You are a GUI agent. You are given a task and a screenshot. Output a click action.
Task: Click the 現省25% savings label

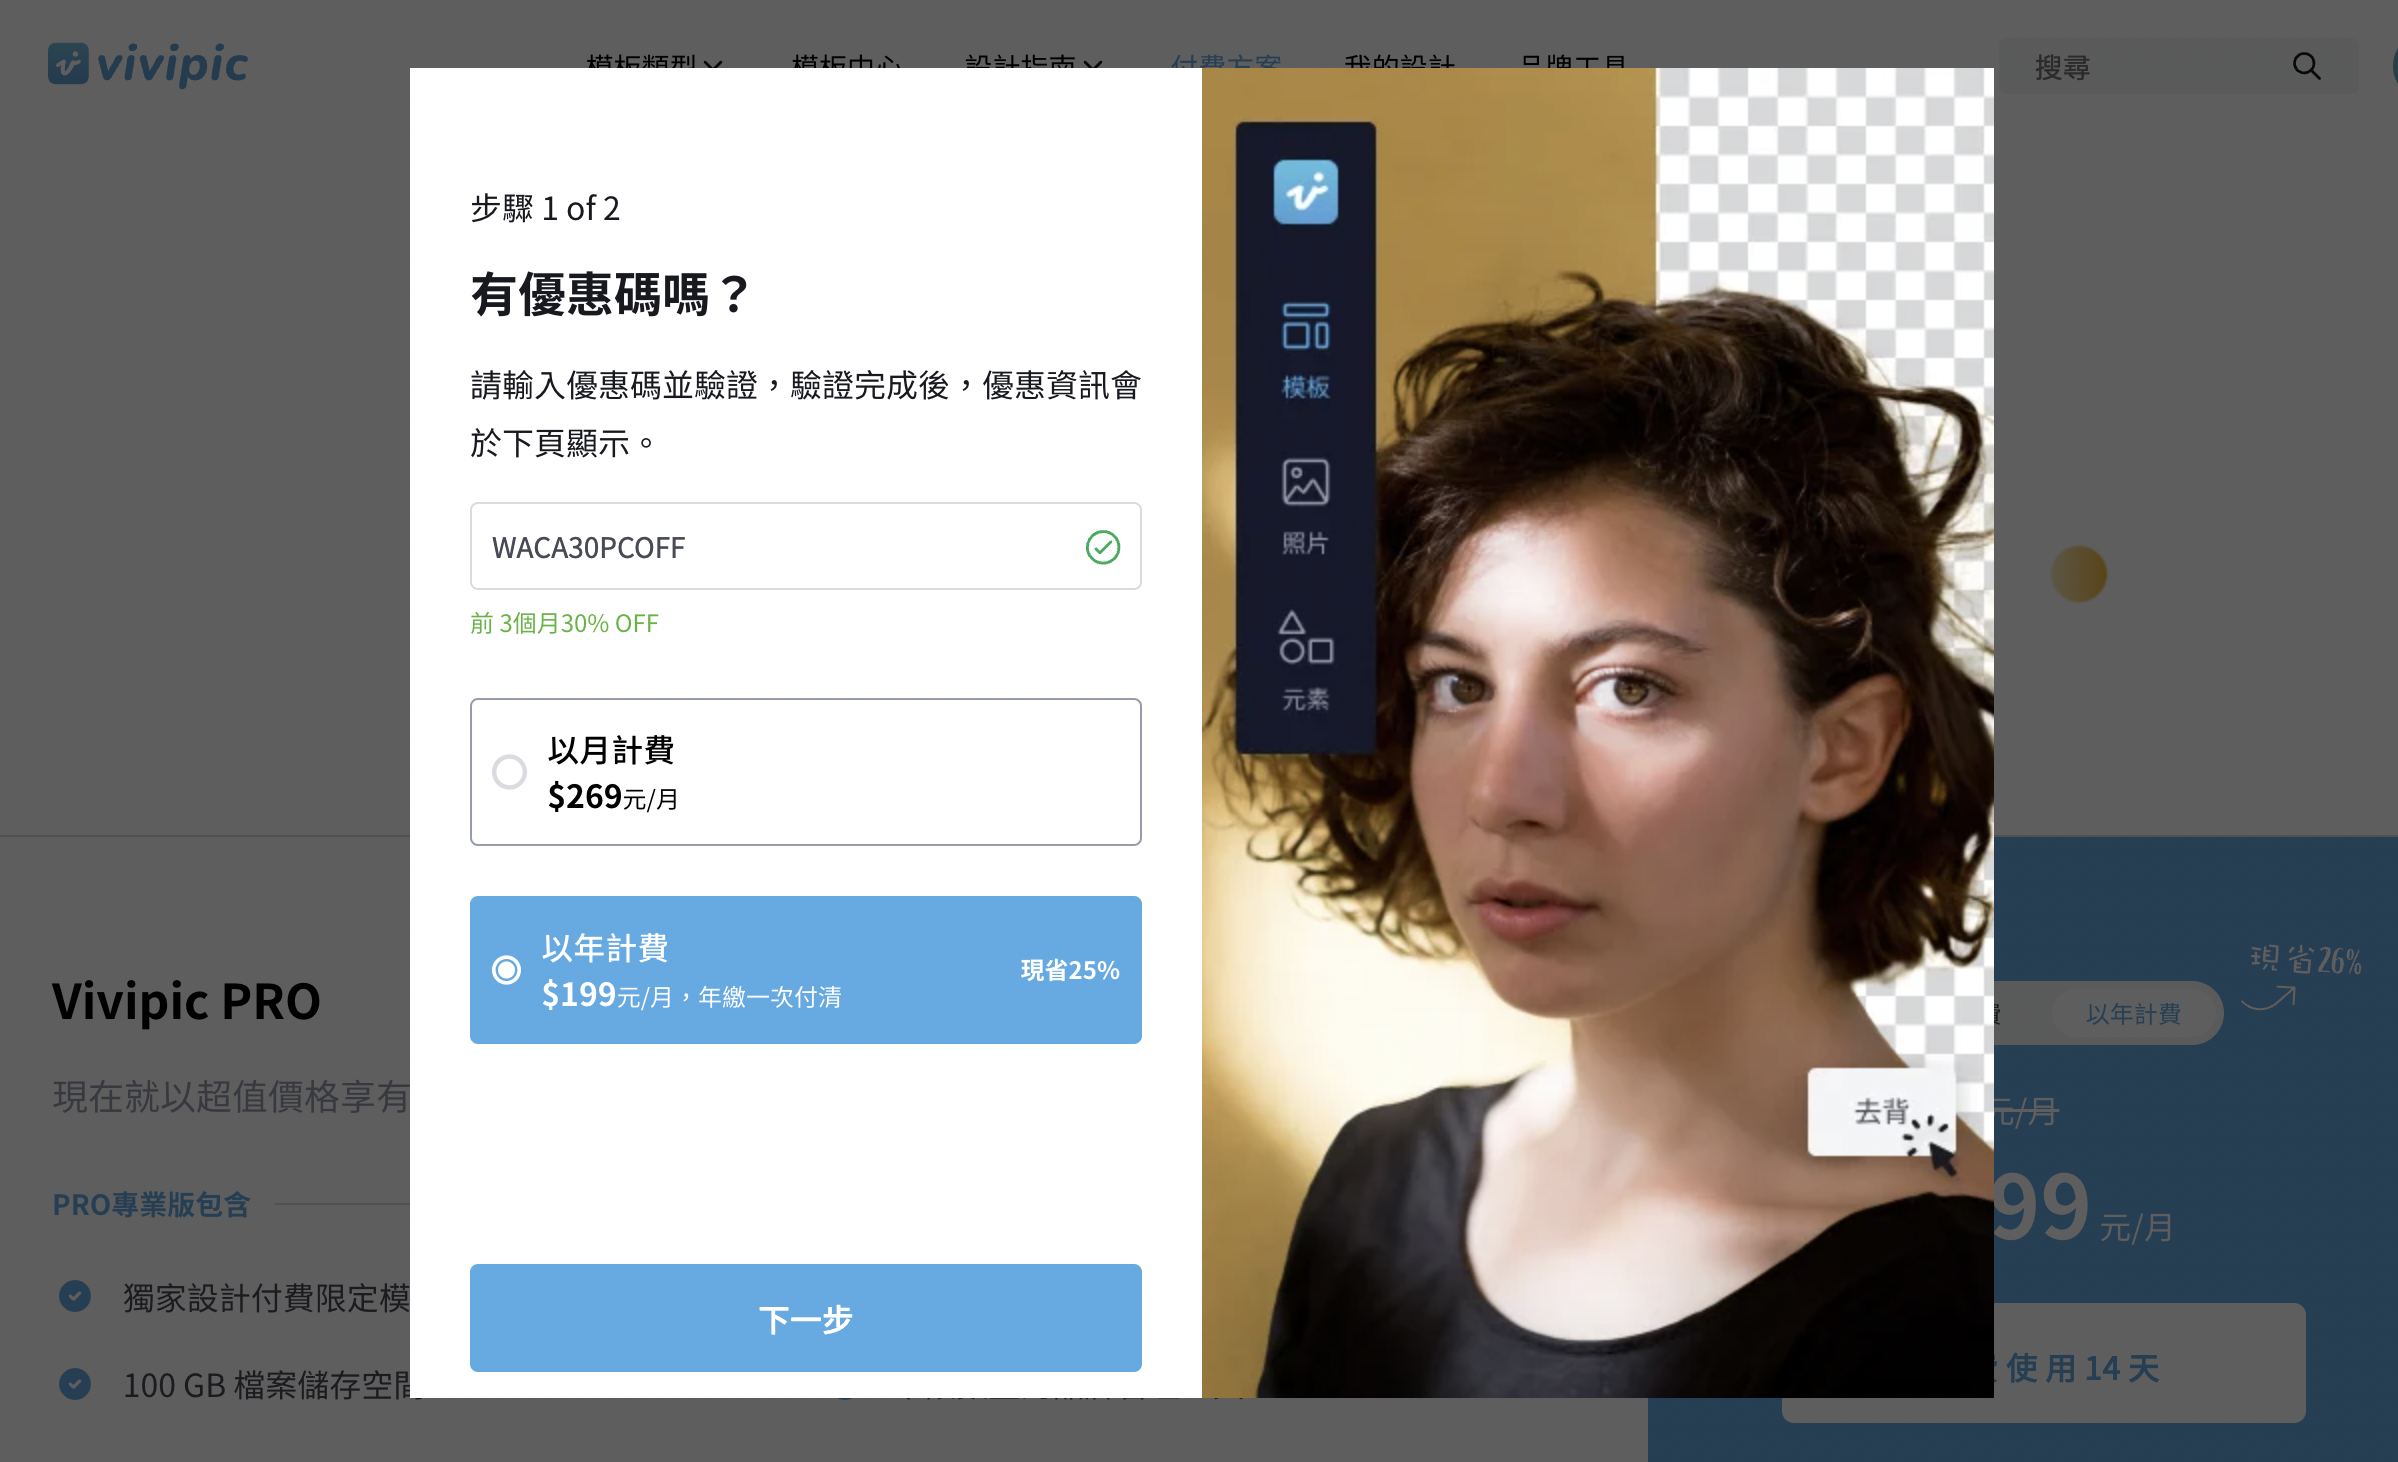1069,970
